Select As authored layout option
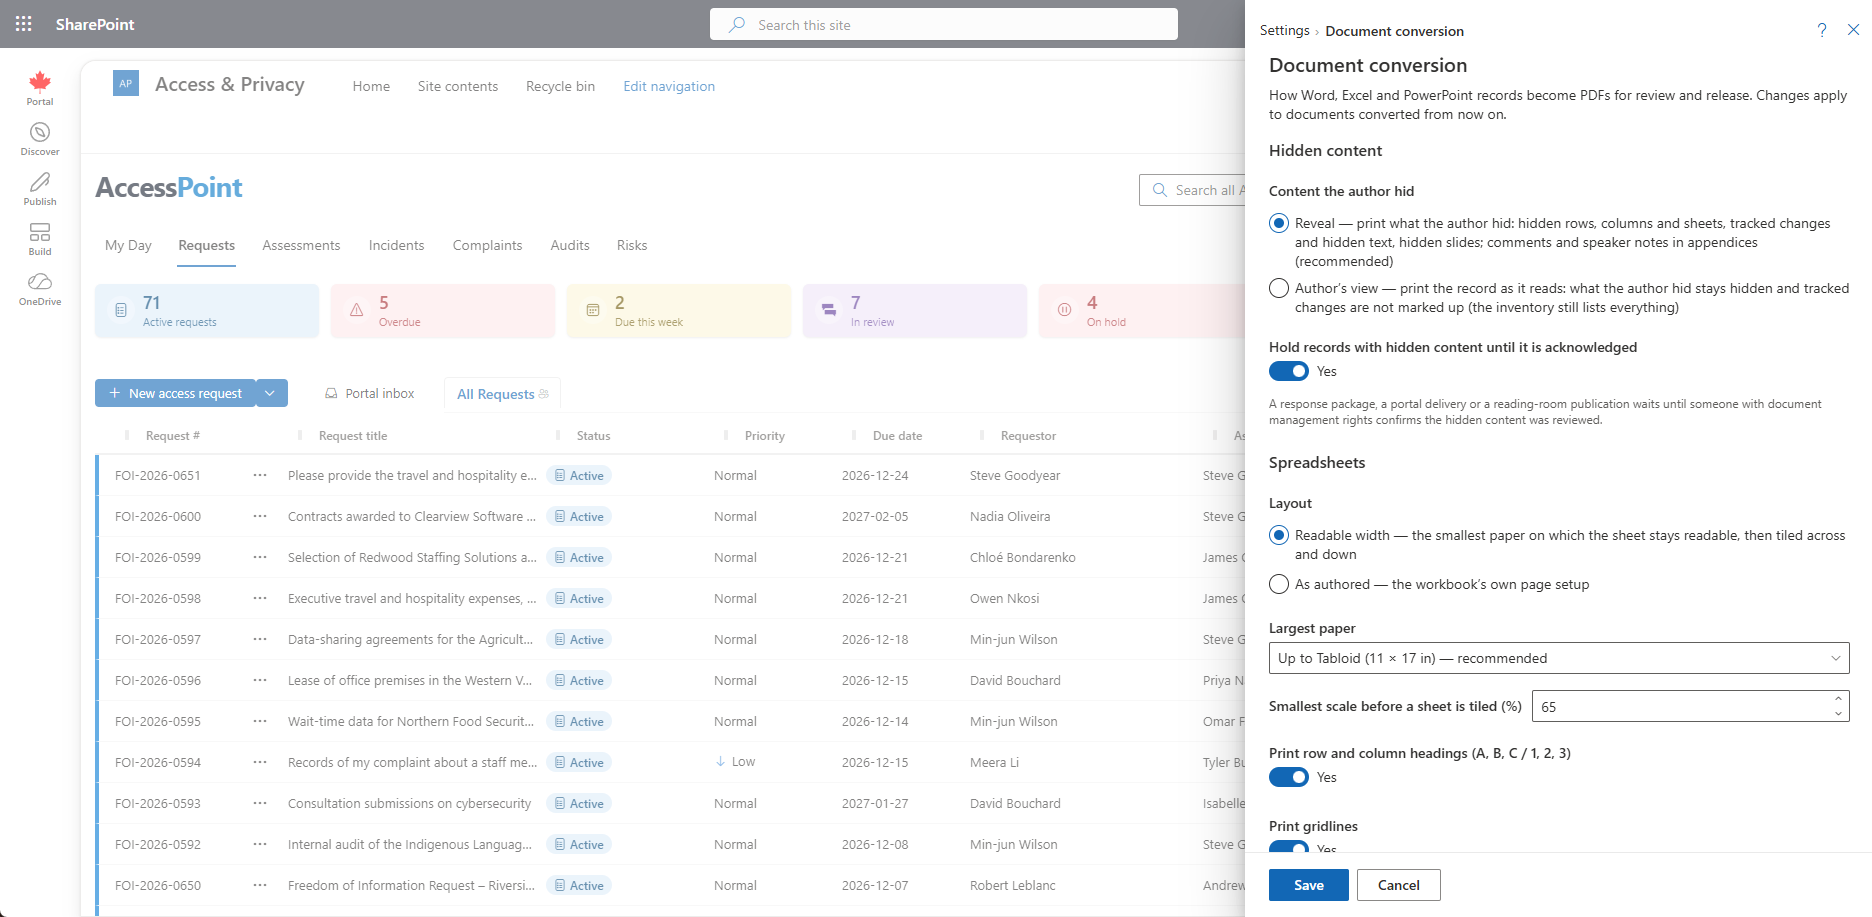The width and height of the screenshot is (1872, 917). pos(1279,585)
